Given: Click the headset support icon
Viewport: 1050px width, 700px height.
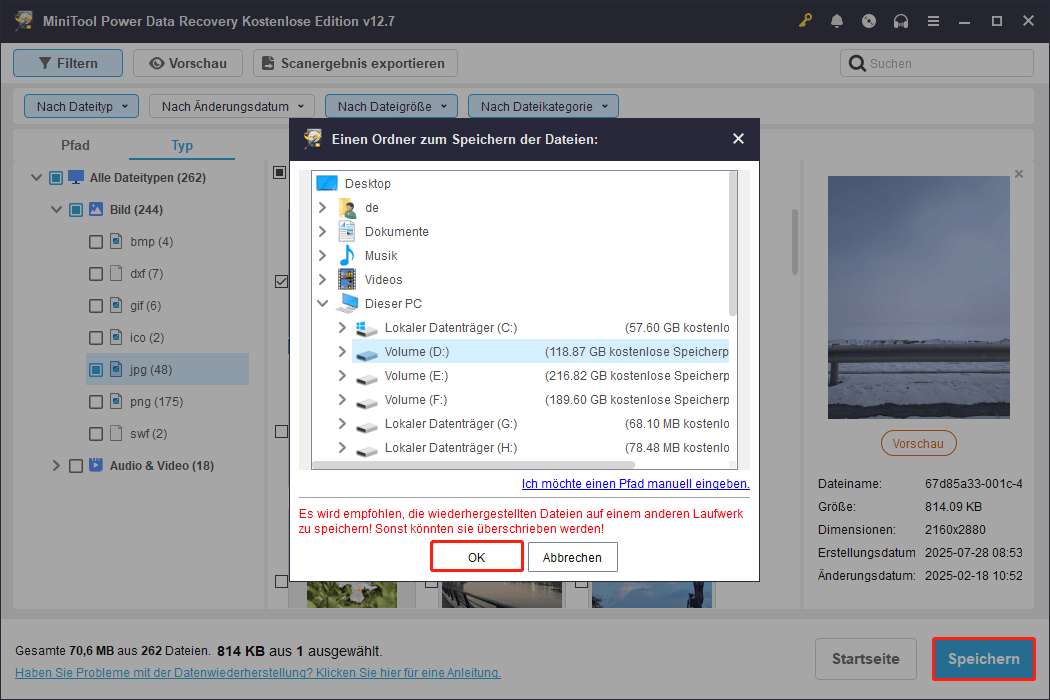Looking at the screenshot, I should point(901,20).
